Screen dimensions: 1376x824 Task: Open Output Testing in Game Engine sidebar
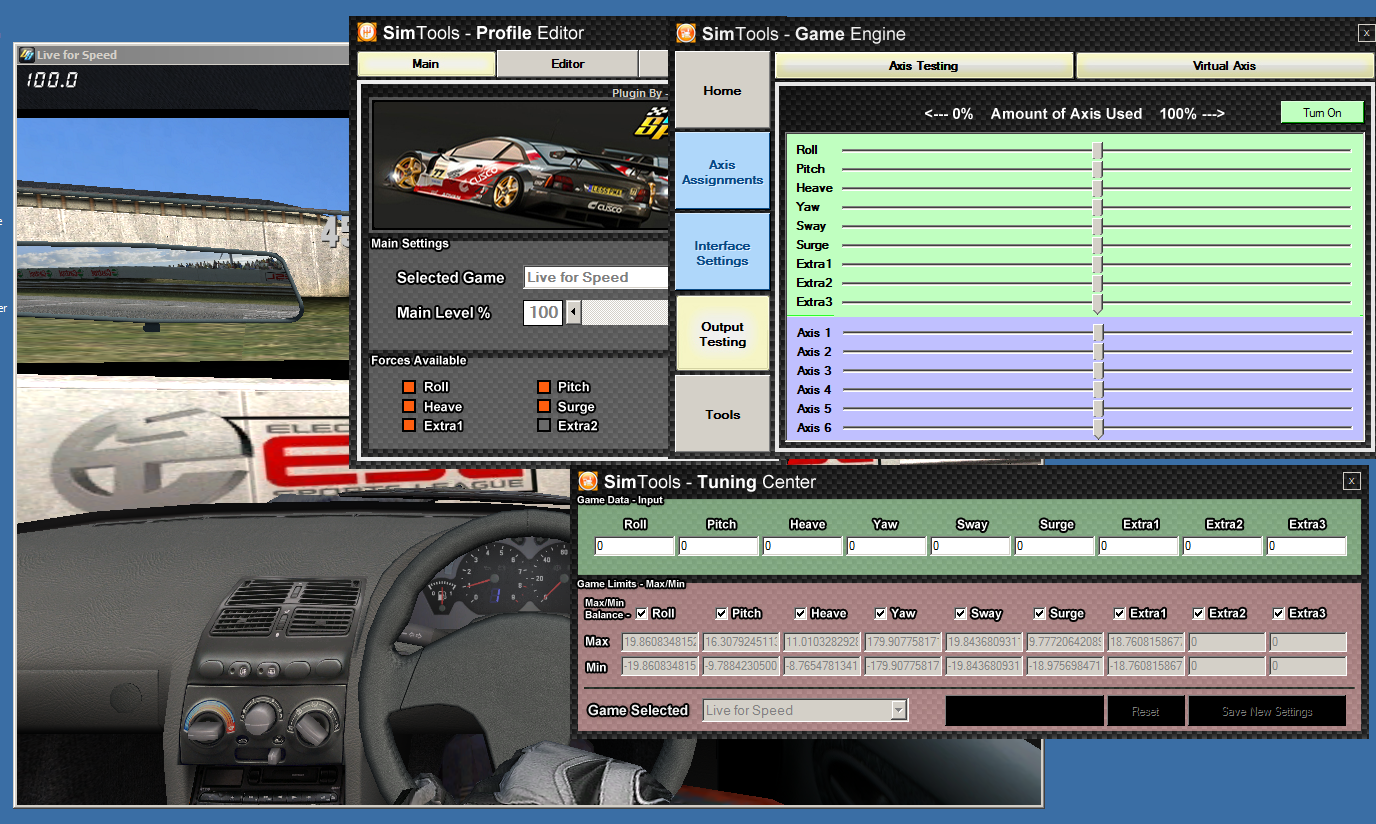722,334
